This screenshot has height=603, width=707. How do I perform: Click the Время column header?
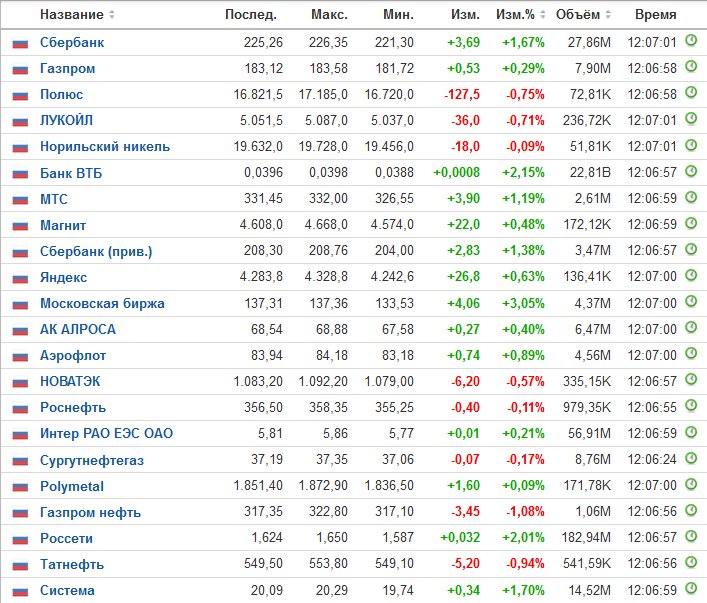click(x=656, y=14)
